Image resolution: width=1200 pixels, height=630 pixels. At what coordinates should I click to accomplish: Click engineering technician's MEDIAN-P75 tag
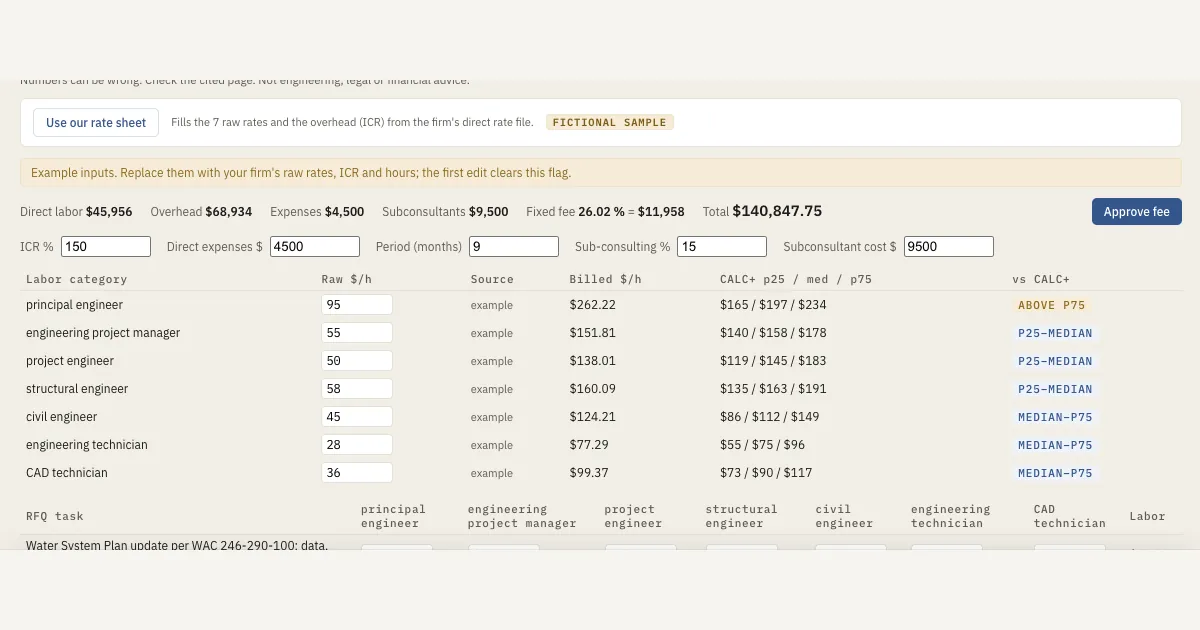click(x=1055, y=445)
